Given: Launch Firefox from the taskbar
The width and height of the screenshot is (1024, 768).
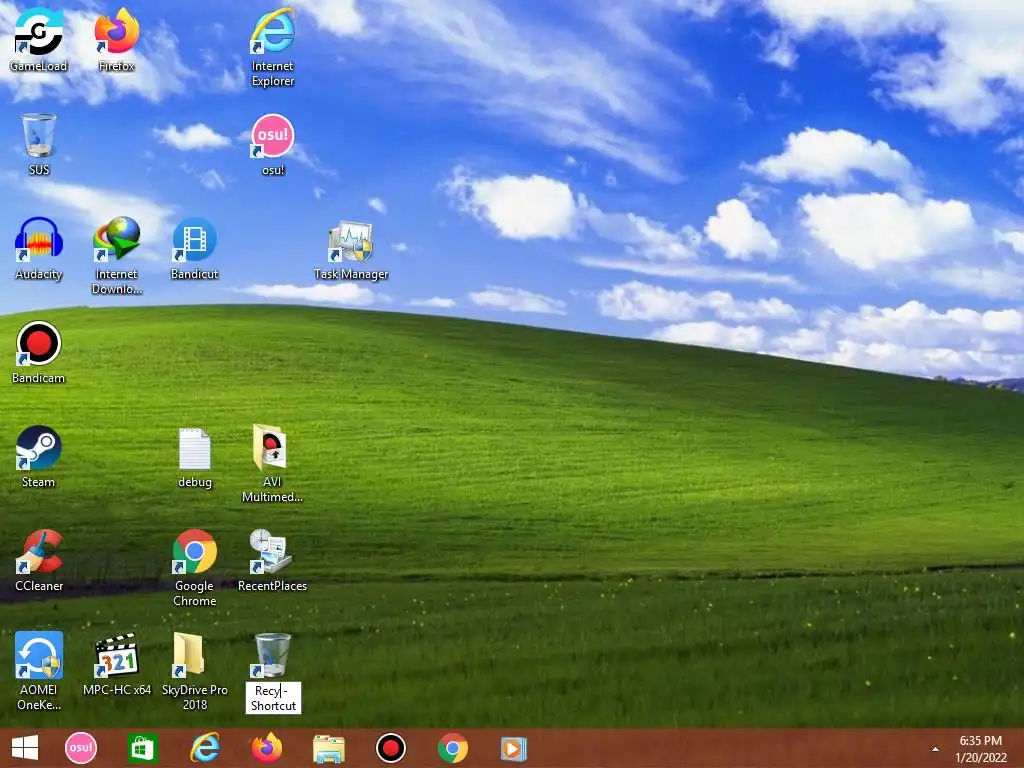Looking at the screenshot, I should pos(266,748).
